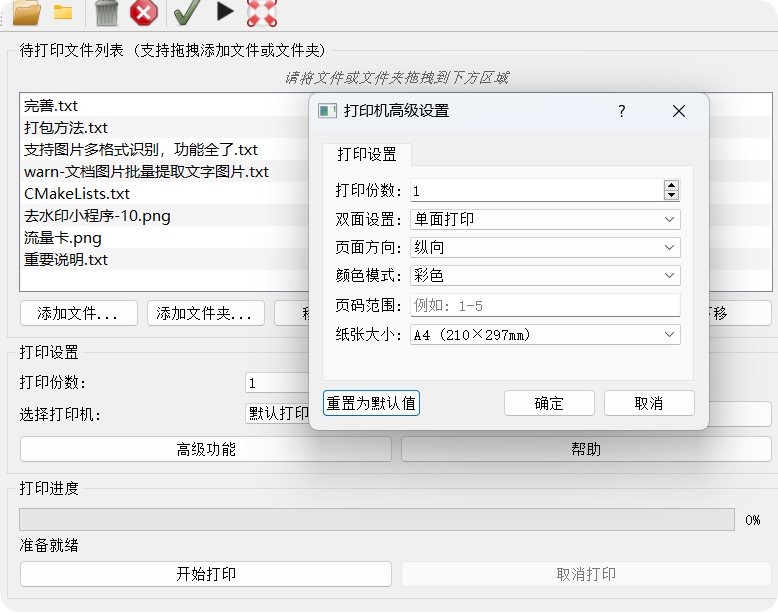Click the red X remove icon
The image size is (778, 612).
[144, 12]
